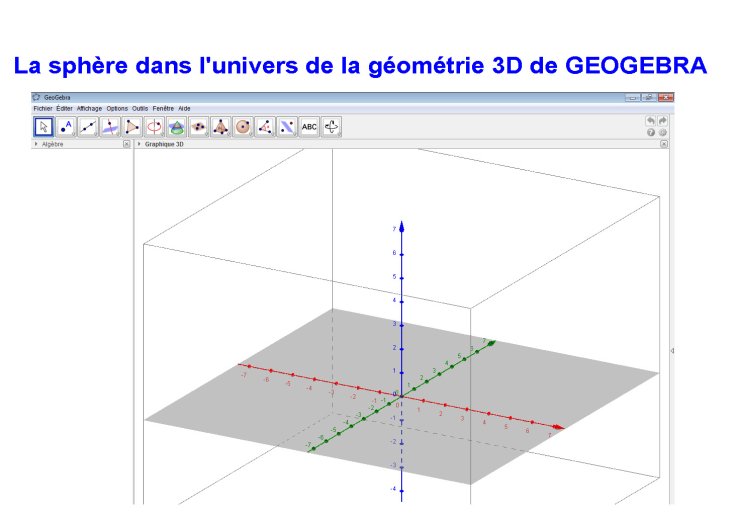The image size is (734, 517).
Task: Open the Options menu
Action: (117, 109)
